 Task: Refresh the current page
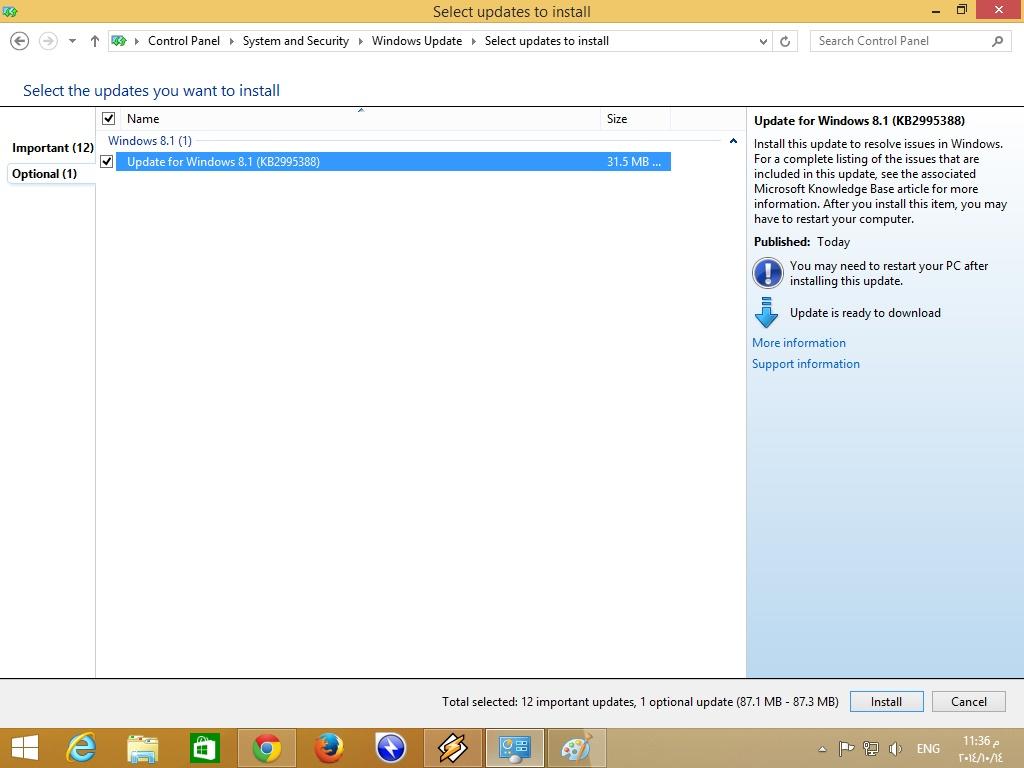point(785,41)
